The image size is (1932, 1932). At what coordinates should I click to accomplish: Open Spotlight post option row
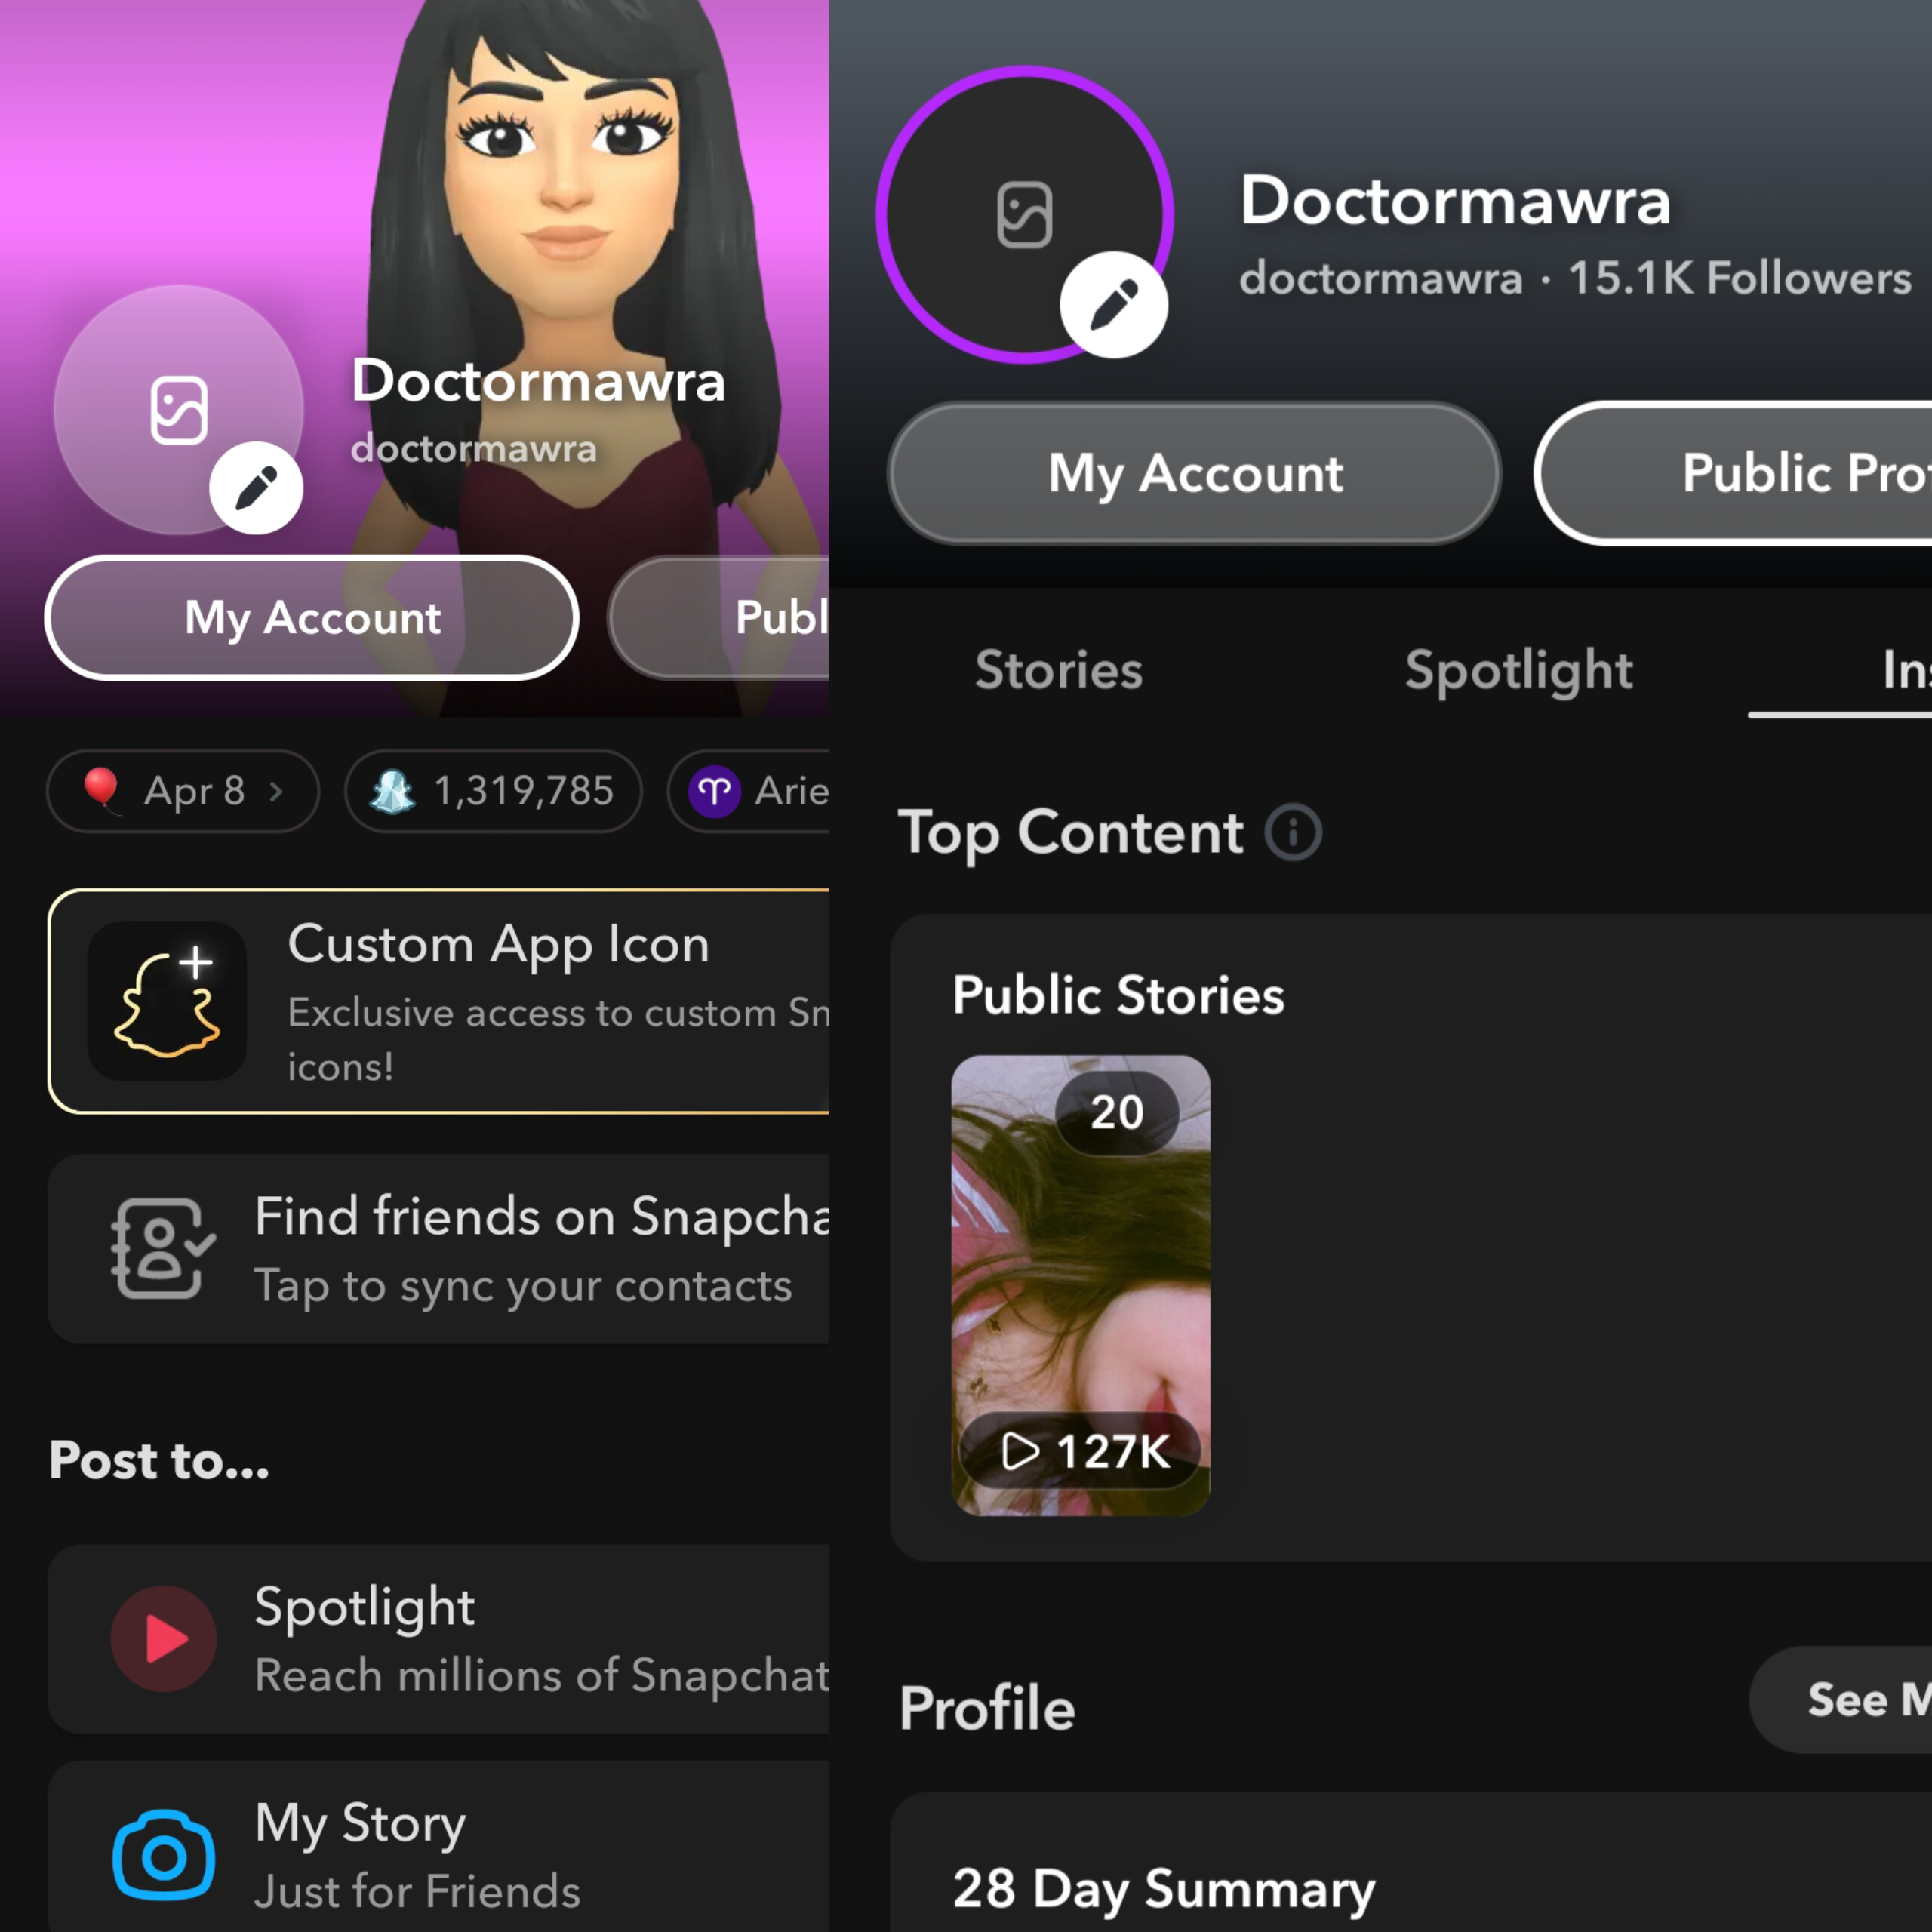pyautogui.click(x=439, y=1639)
